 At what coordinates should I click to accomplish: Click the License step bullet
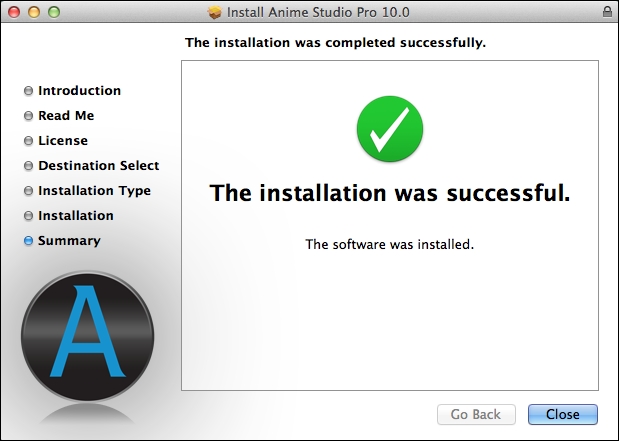pos(28,141)
